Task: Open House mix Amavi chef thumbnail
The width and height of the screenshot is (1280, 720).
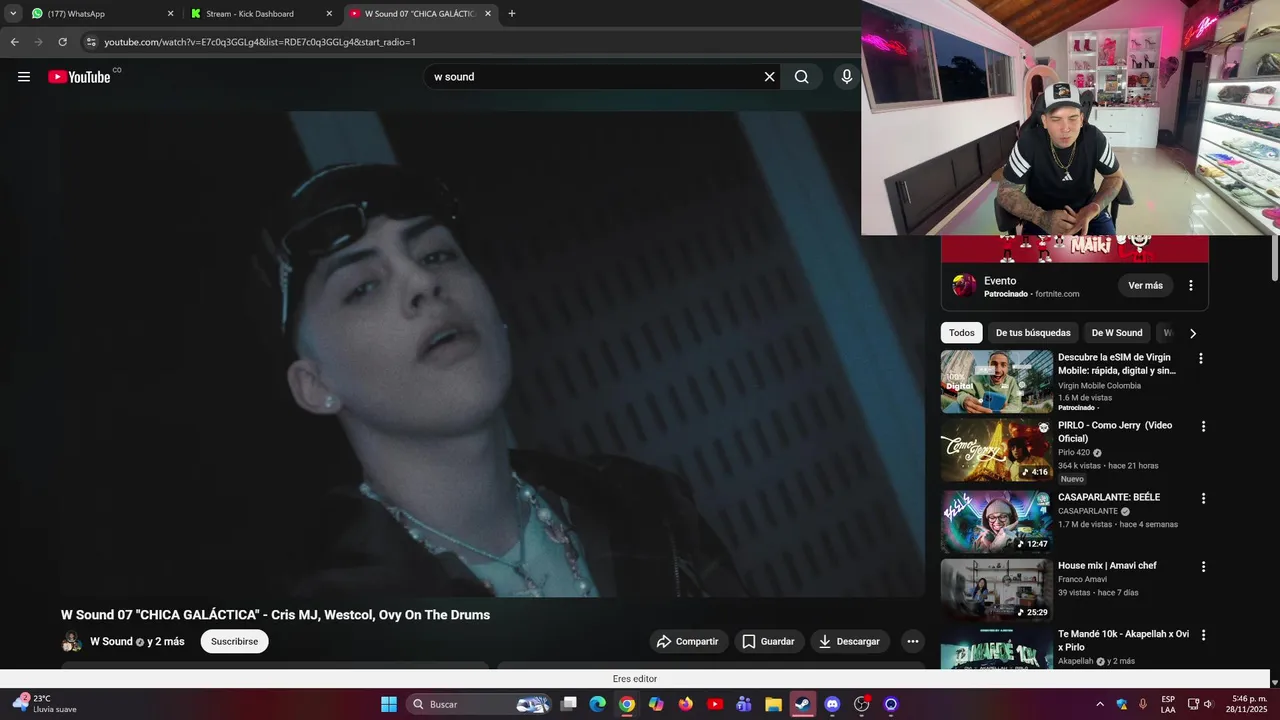Action: point(996,590)
